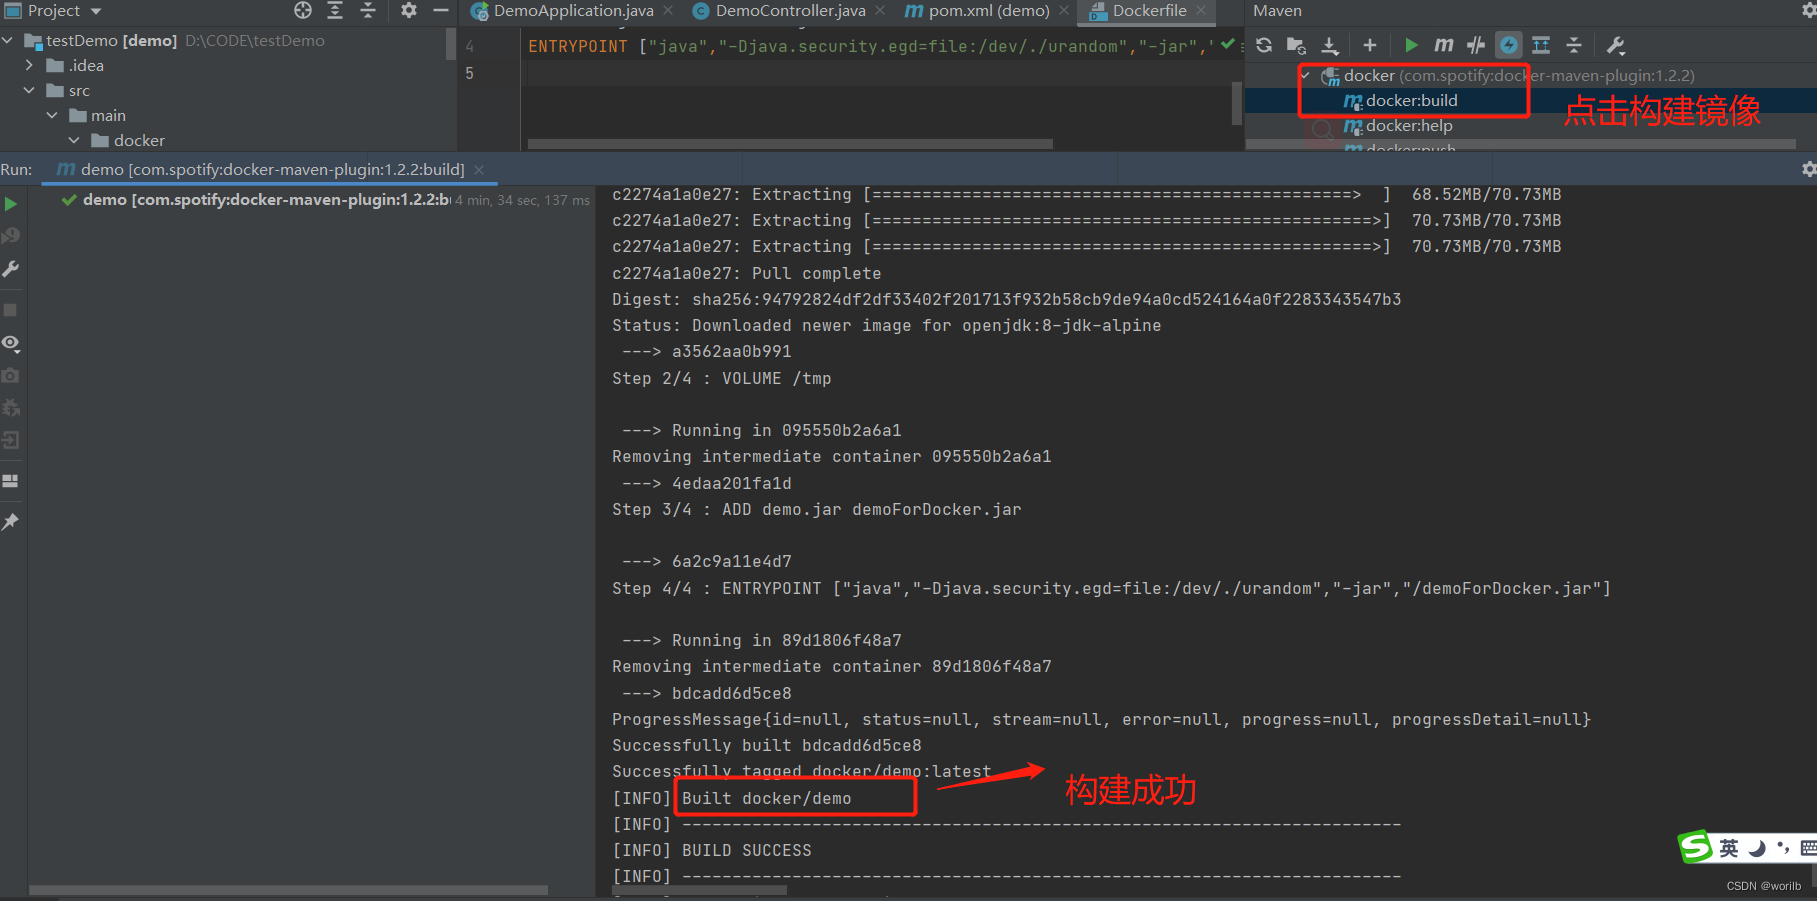Select main folder in Project tree
1817x901 pixels.
tap(98, 115)
